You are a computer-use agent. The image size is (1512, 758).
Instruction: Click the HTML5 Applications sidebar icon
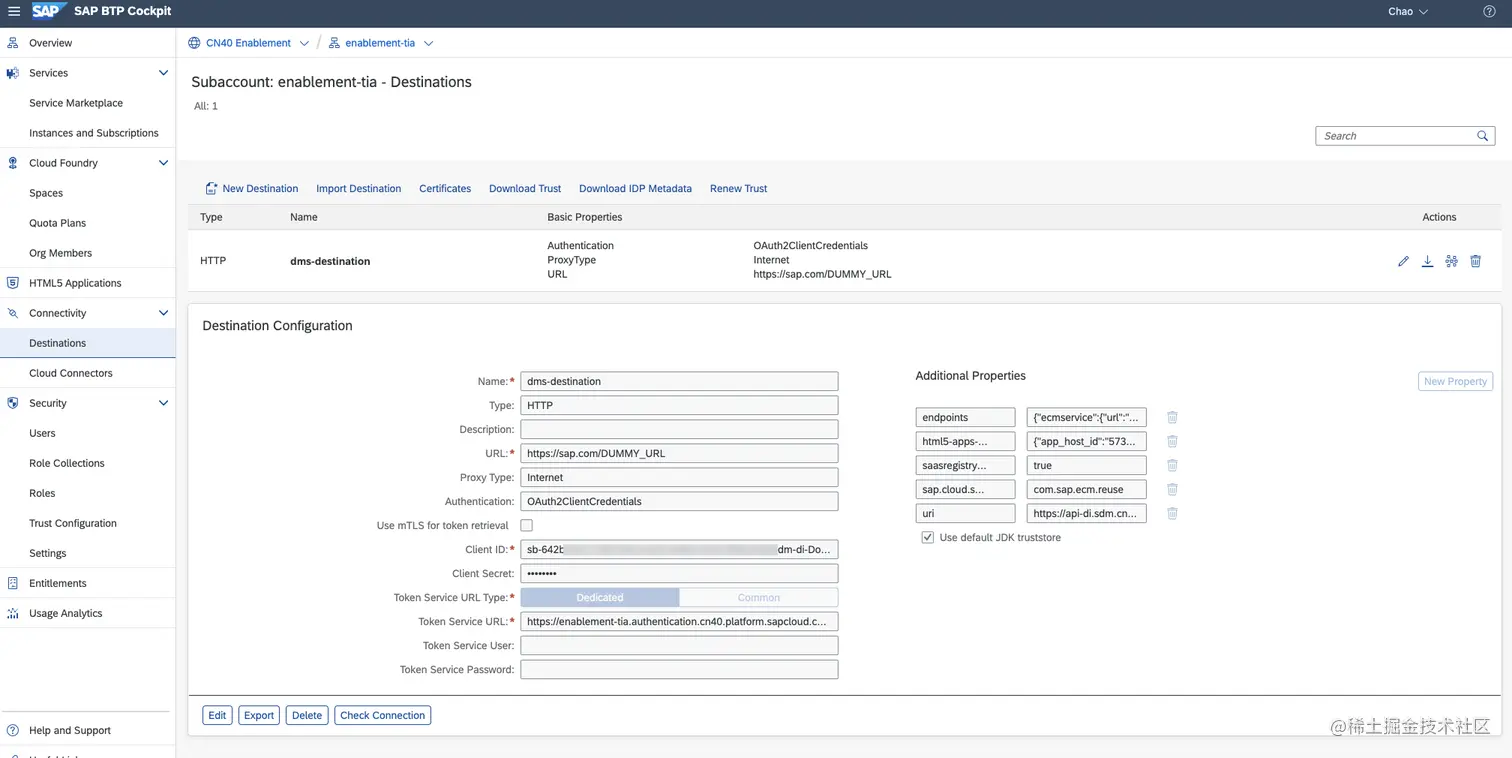13,283
